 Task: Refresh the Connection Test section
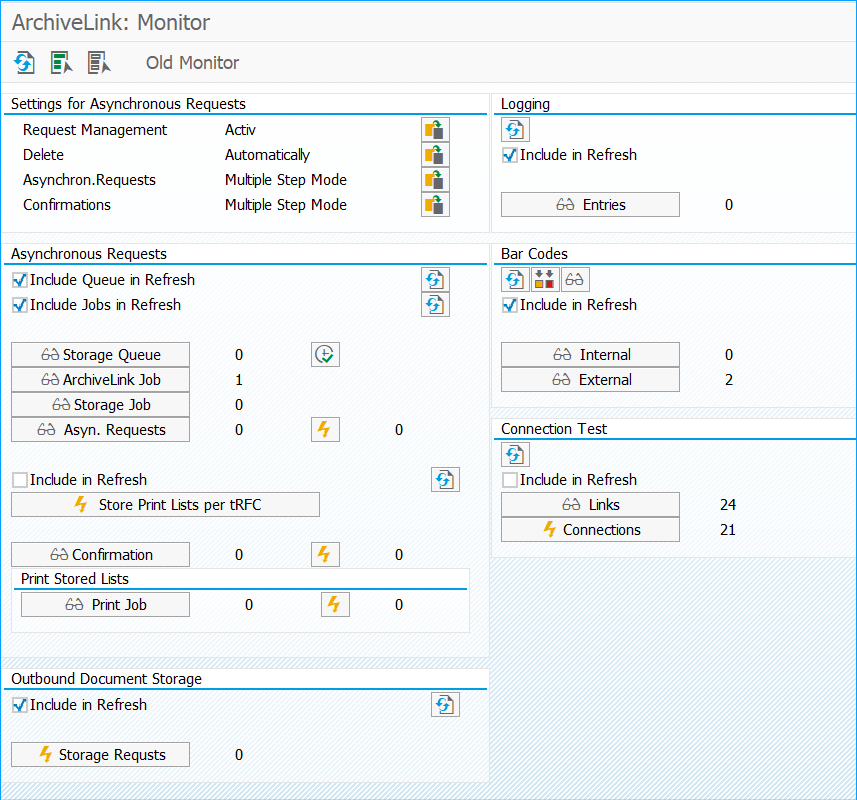coord(515,455)
